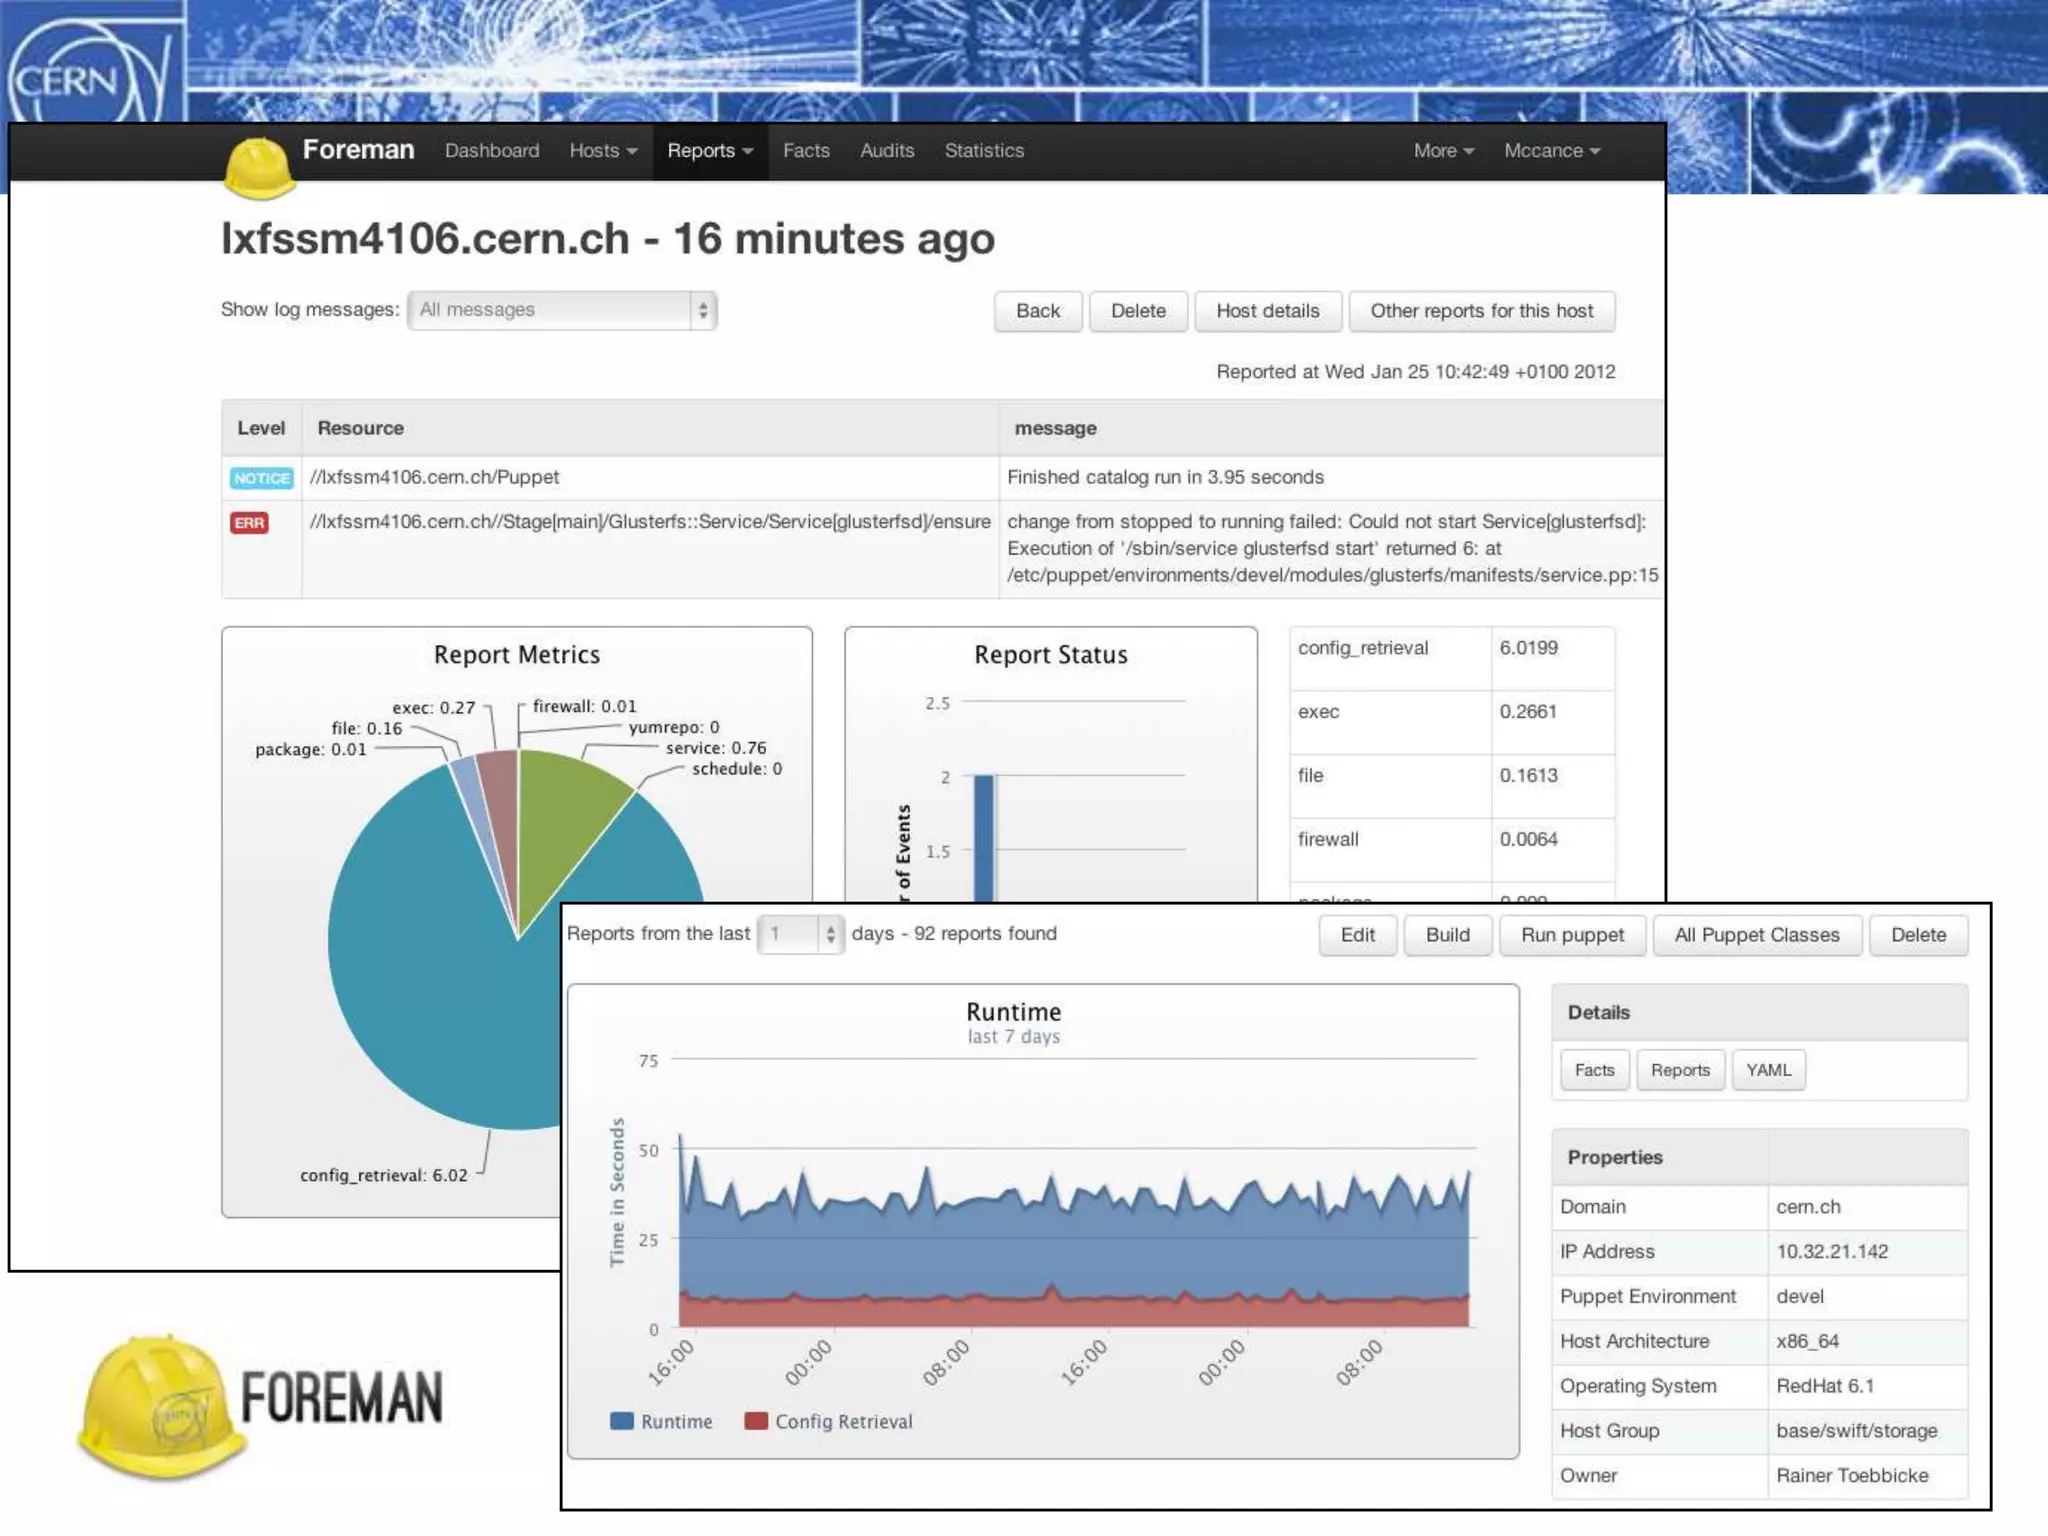Click the Foreman yellow helmet logo
Screen dimensions: 2048x1536
(259, 166)
